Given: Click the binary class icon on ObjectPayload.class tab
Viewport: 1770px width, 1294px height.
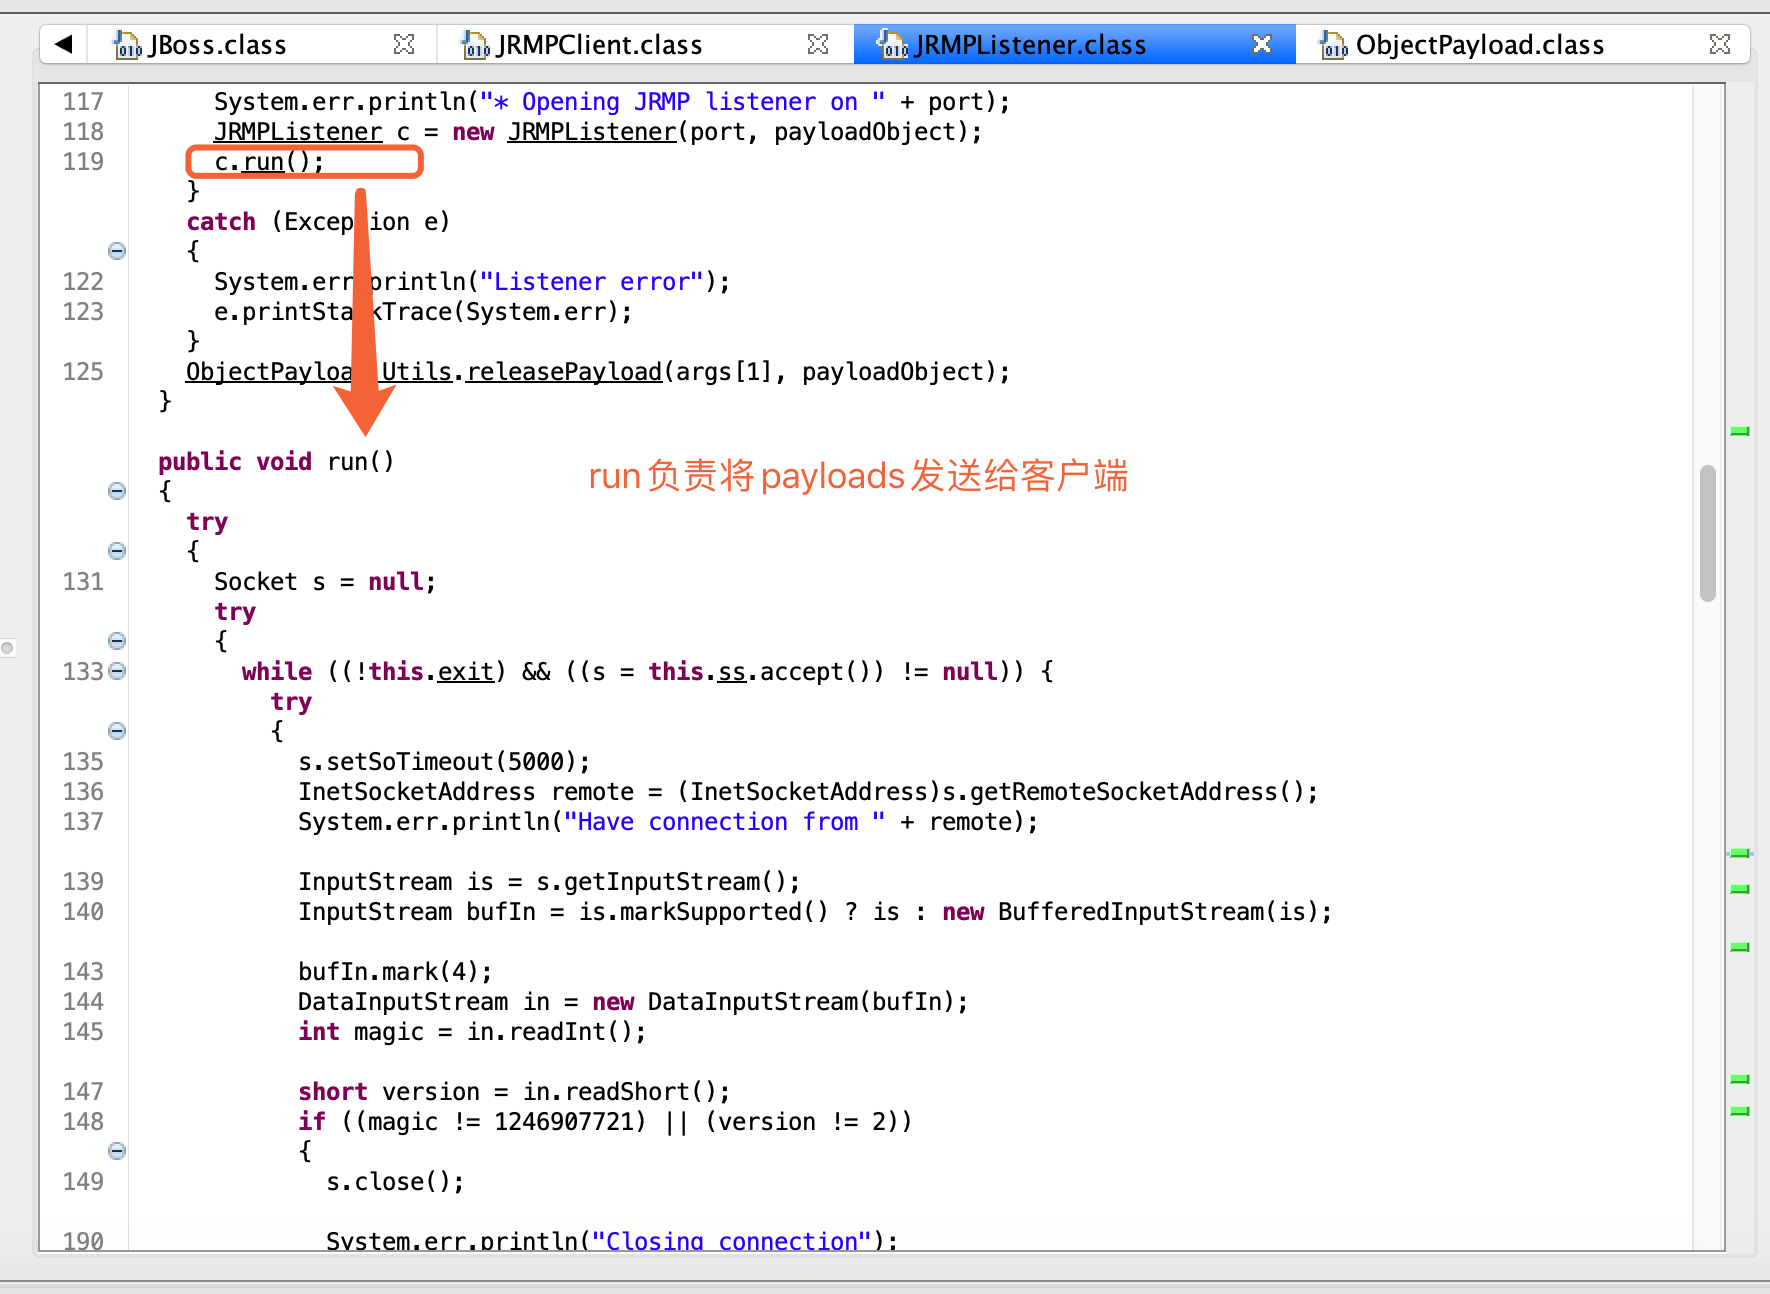Looking at the screenshot, I should [x=1333, y=44].
